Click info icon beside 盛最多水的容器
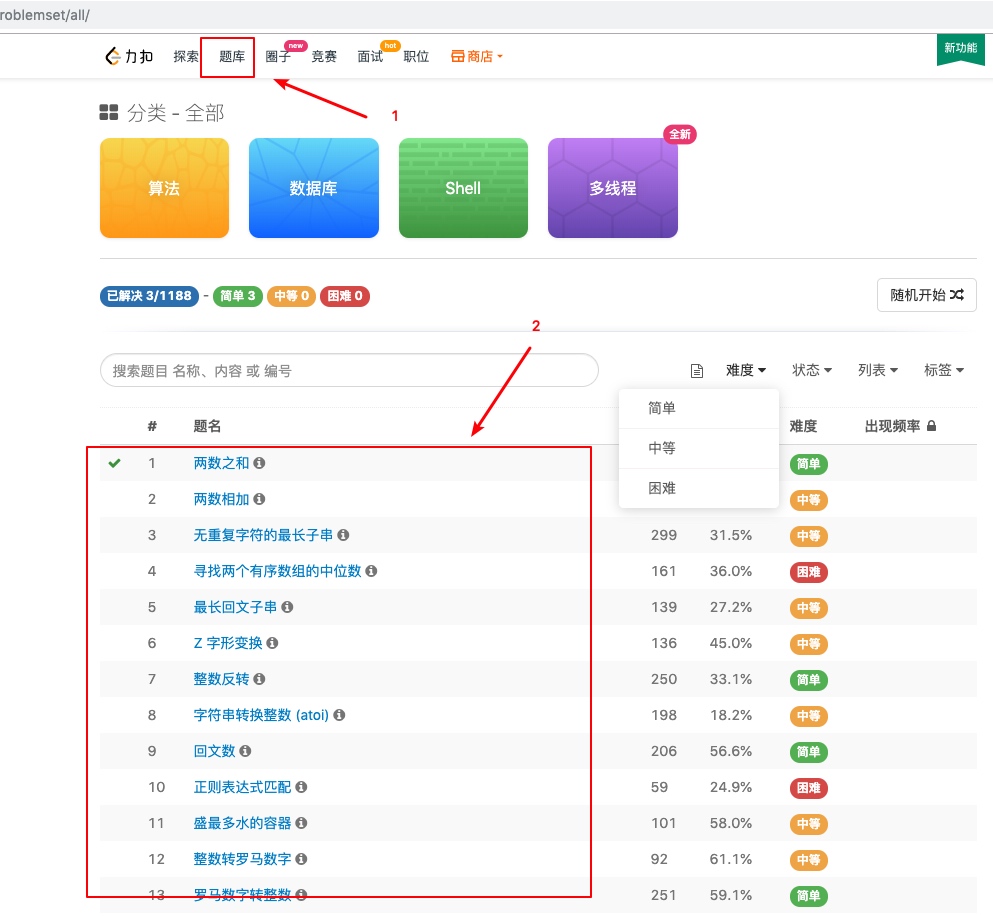Viewport: 993px width, 916px height. point(301,823)
